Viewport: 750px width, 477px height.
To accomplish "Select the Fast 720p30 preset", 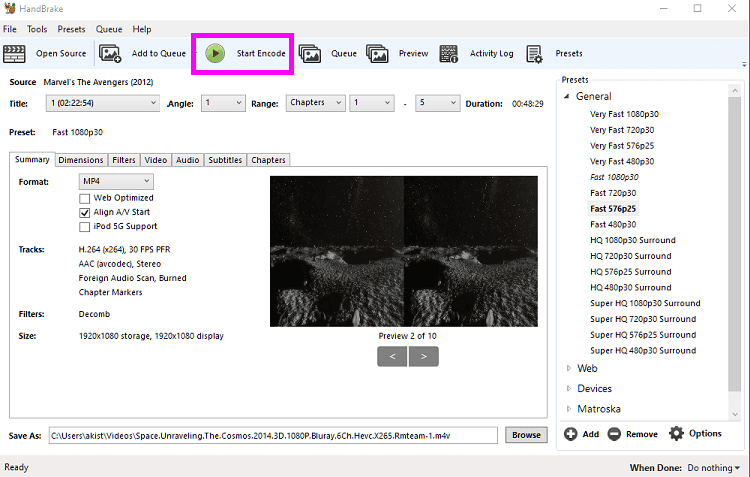I will [613, 193].
